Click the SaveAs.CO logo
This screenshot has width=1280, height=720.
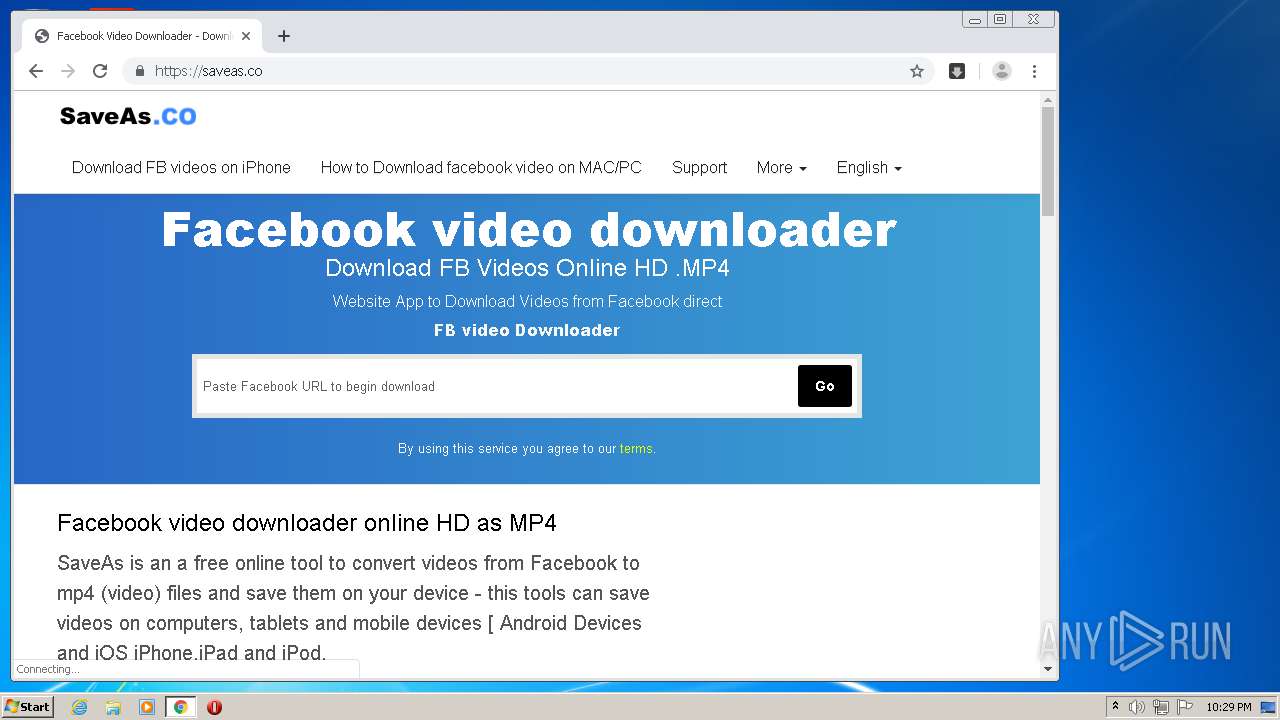tap(128, 116)
